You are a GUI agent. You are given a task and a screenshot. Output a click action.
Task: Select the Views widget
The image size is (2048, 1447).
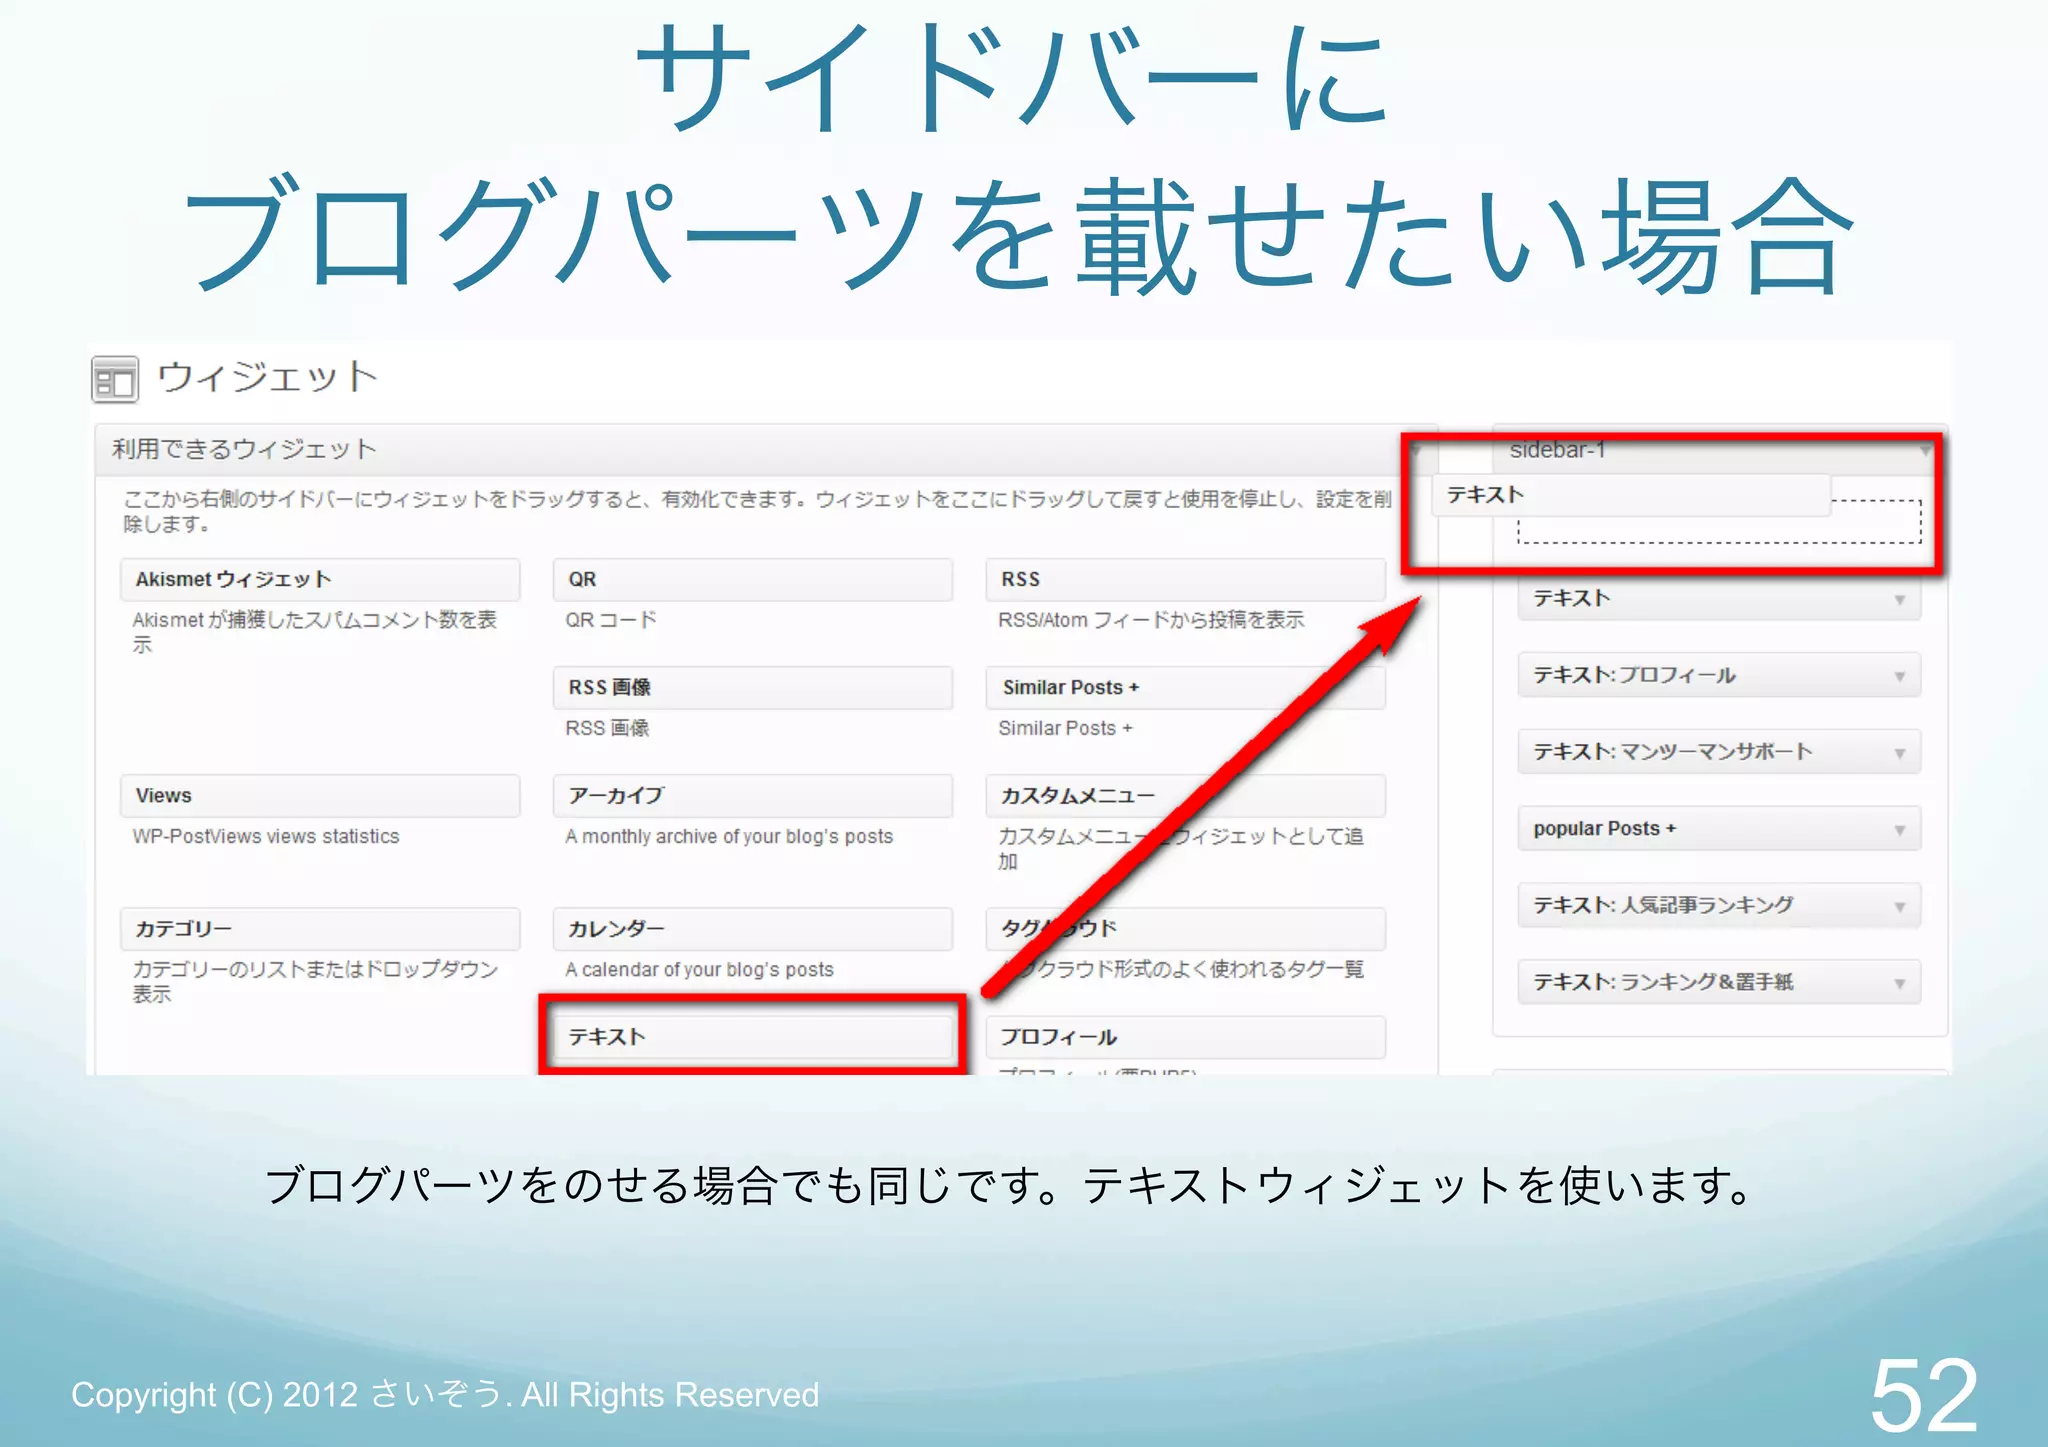(x=320, y=796)
